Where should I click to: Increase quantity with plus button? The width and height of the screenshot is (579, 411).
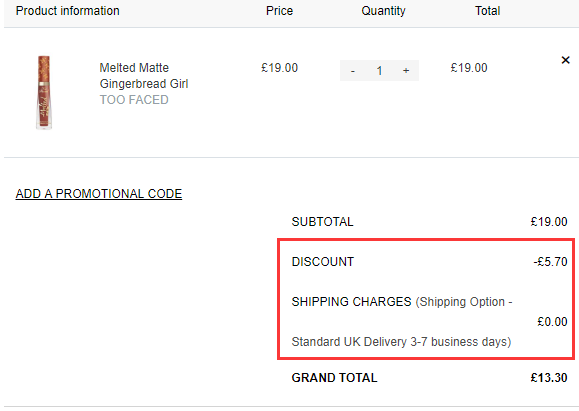coord(406,70)
